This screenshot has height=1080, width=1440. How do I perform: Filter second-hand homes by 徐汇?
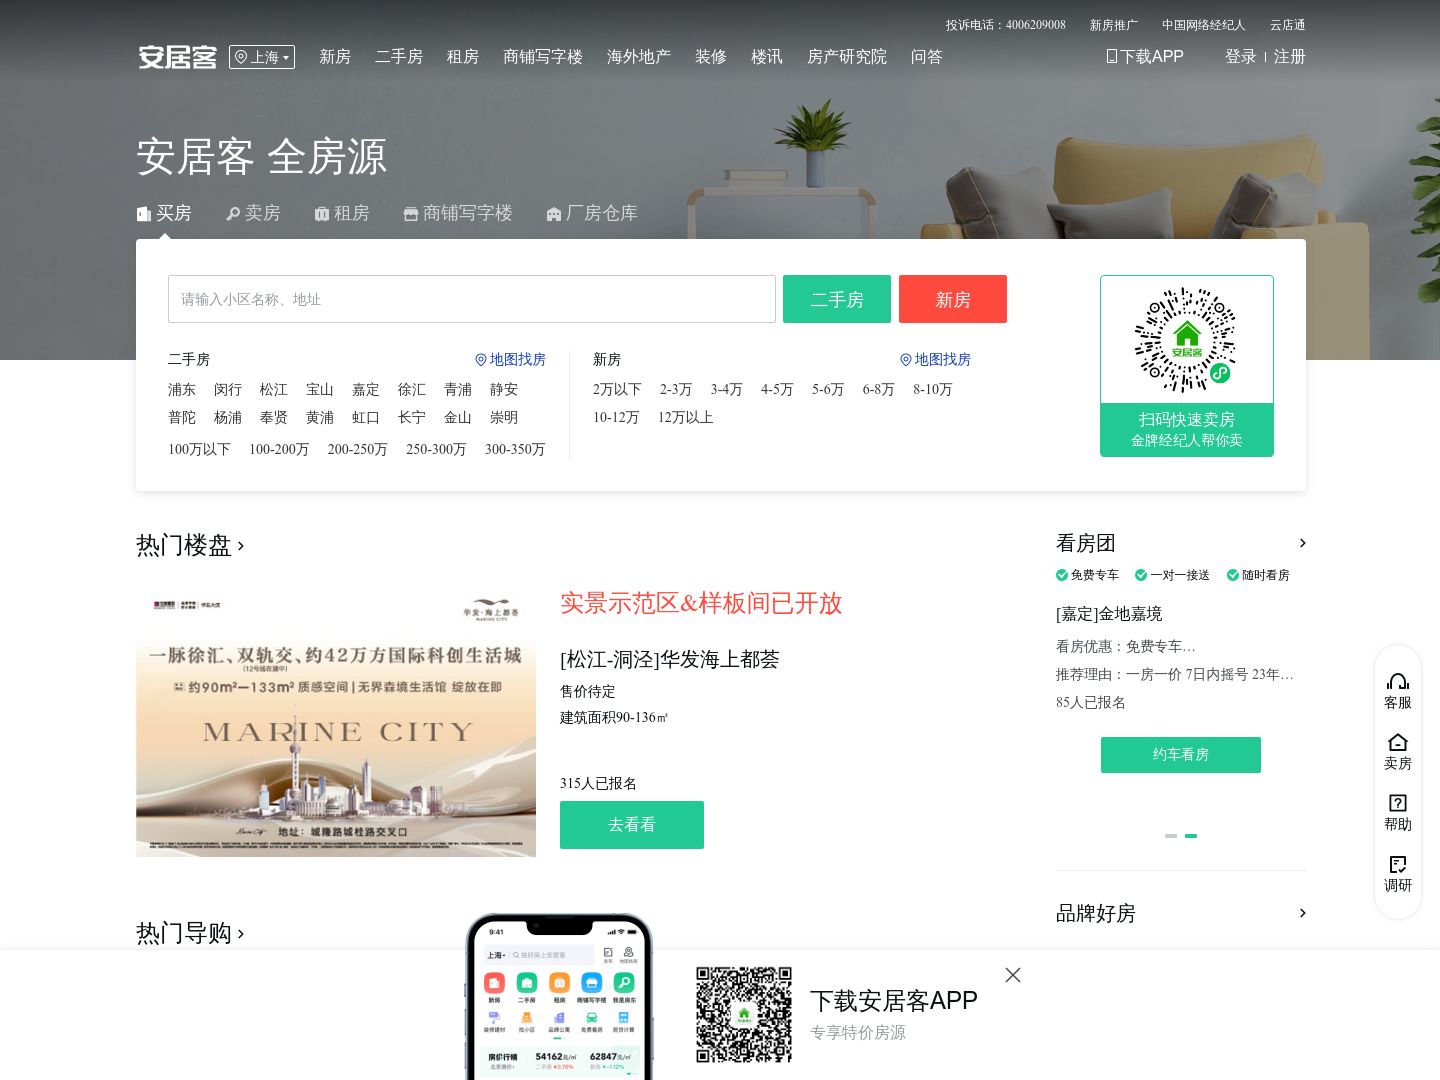point(412,389)
